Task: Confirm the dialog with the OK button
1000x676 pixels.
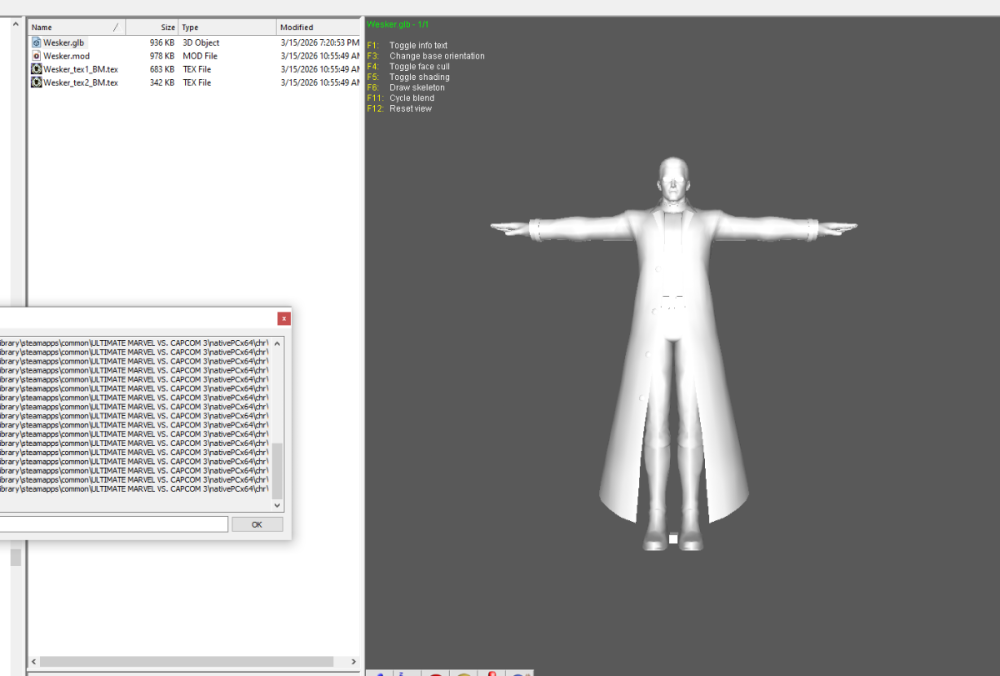Action: (257, 524)
